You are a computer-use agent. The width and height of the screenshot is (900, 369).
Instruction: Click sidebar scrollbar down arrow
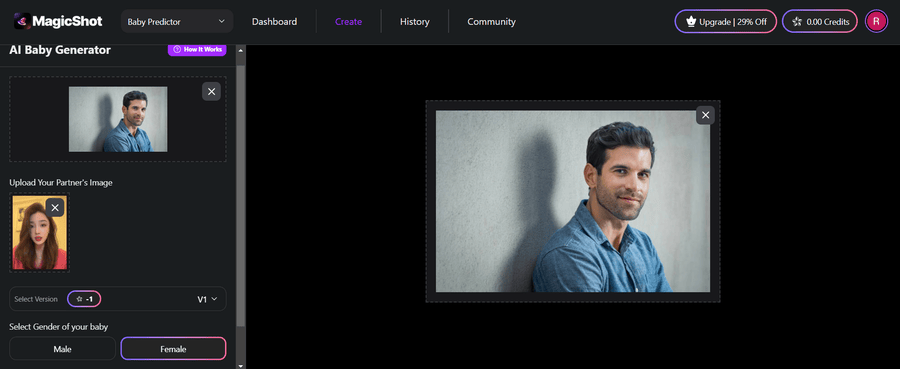240,365
